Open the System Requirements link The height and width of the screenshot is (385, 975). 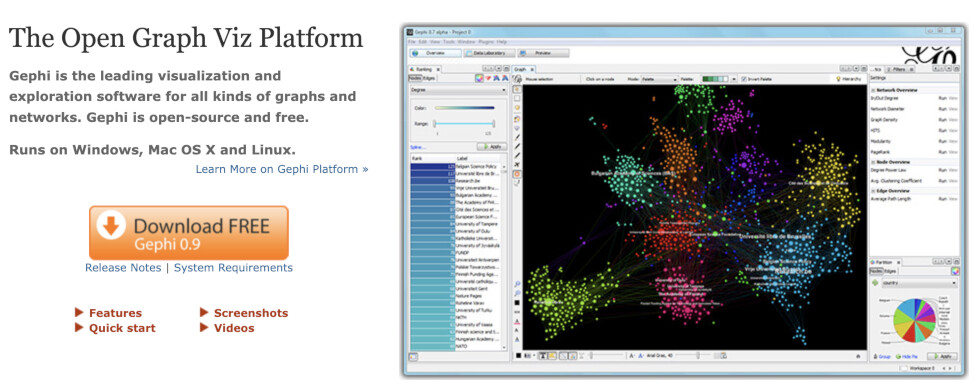[233, 268]
